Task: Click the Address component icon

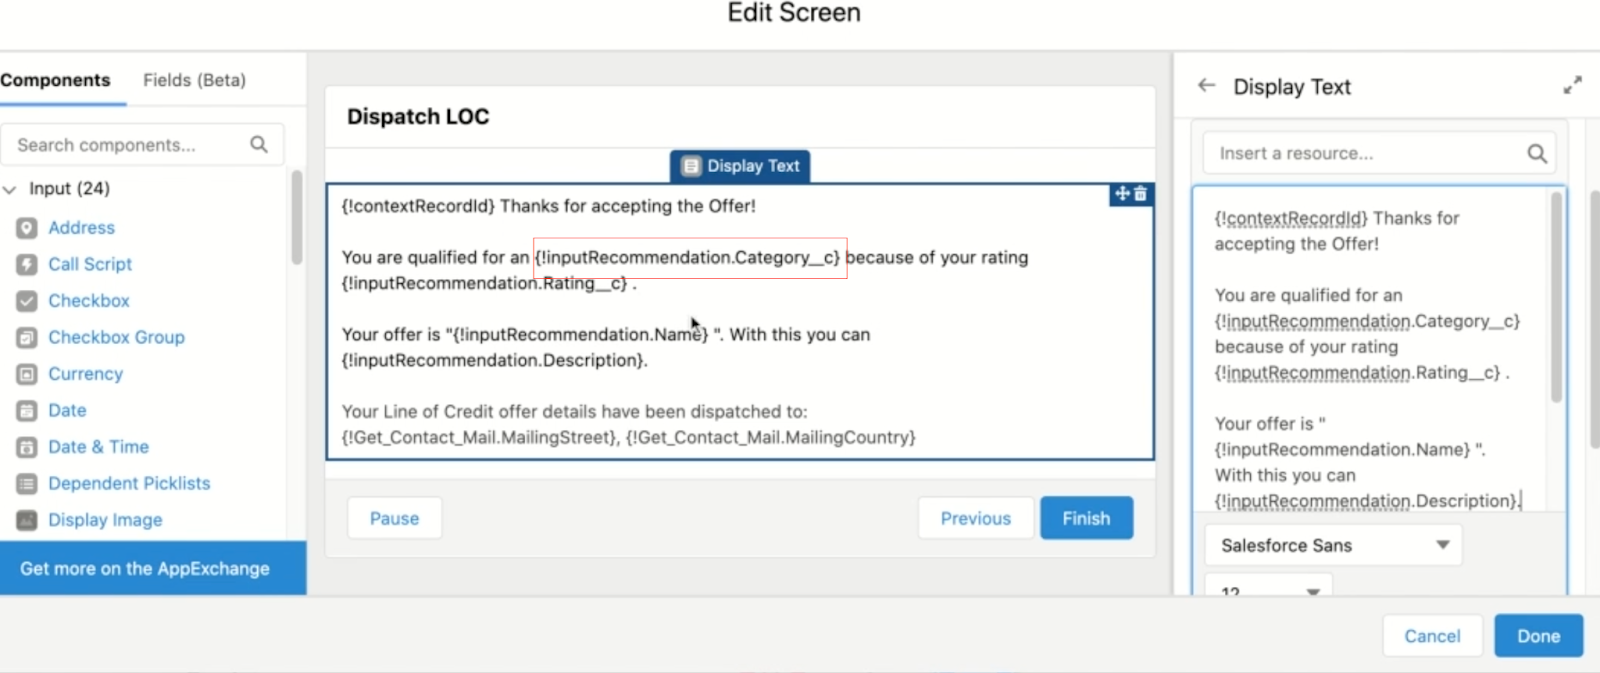Action: pyautogui.click(x=27, y=228)
